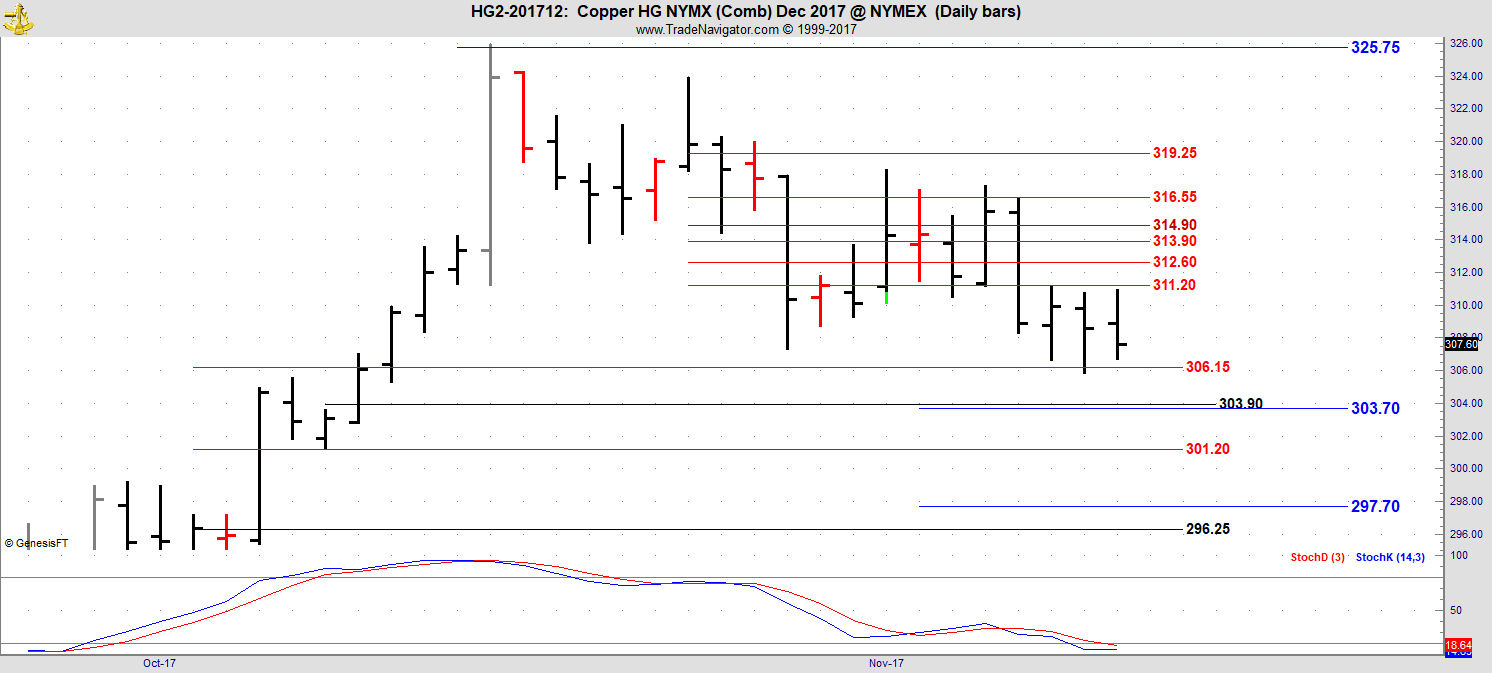Select the blue 325.75 price level label

[1375, 47]
